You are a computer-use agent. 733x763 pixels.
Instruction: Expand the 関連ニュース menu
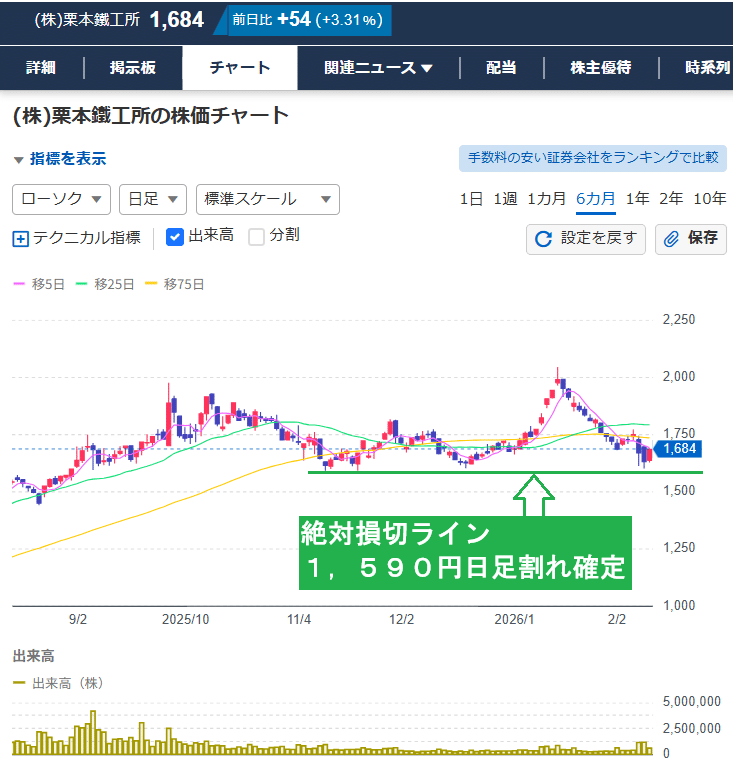pyautogui.click(x=378, y=68)
